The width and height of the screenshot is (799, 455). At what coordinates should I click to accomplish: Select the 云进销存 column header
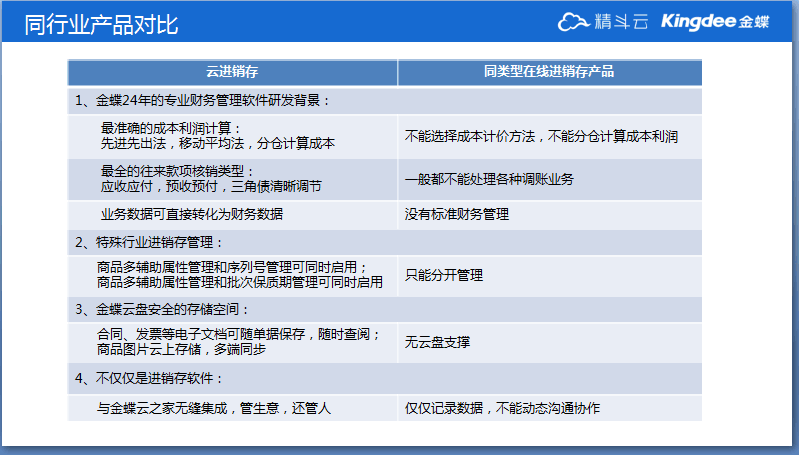pyautogui.click(x=232, y=72)
